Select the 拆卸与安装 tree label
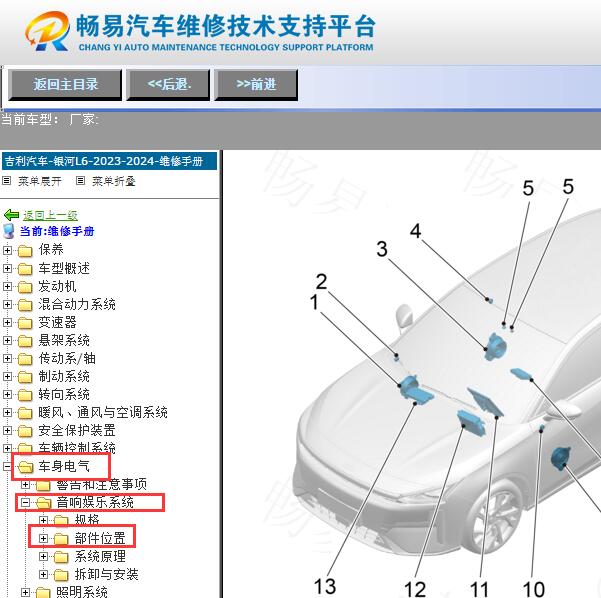 pos(107,574)
